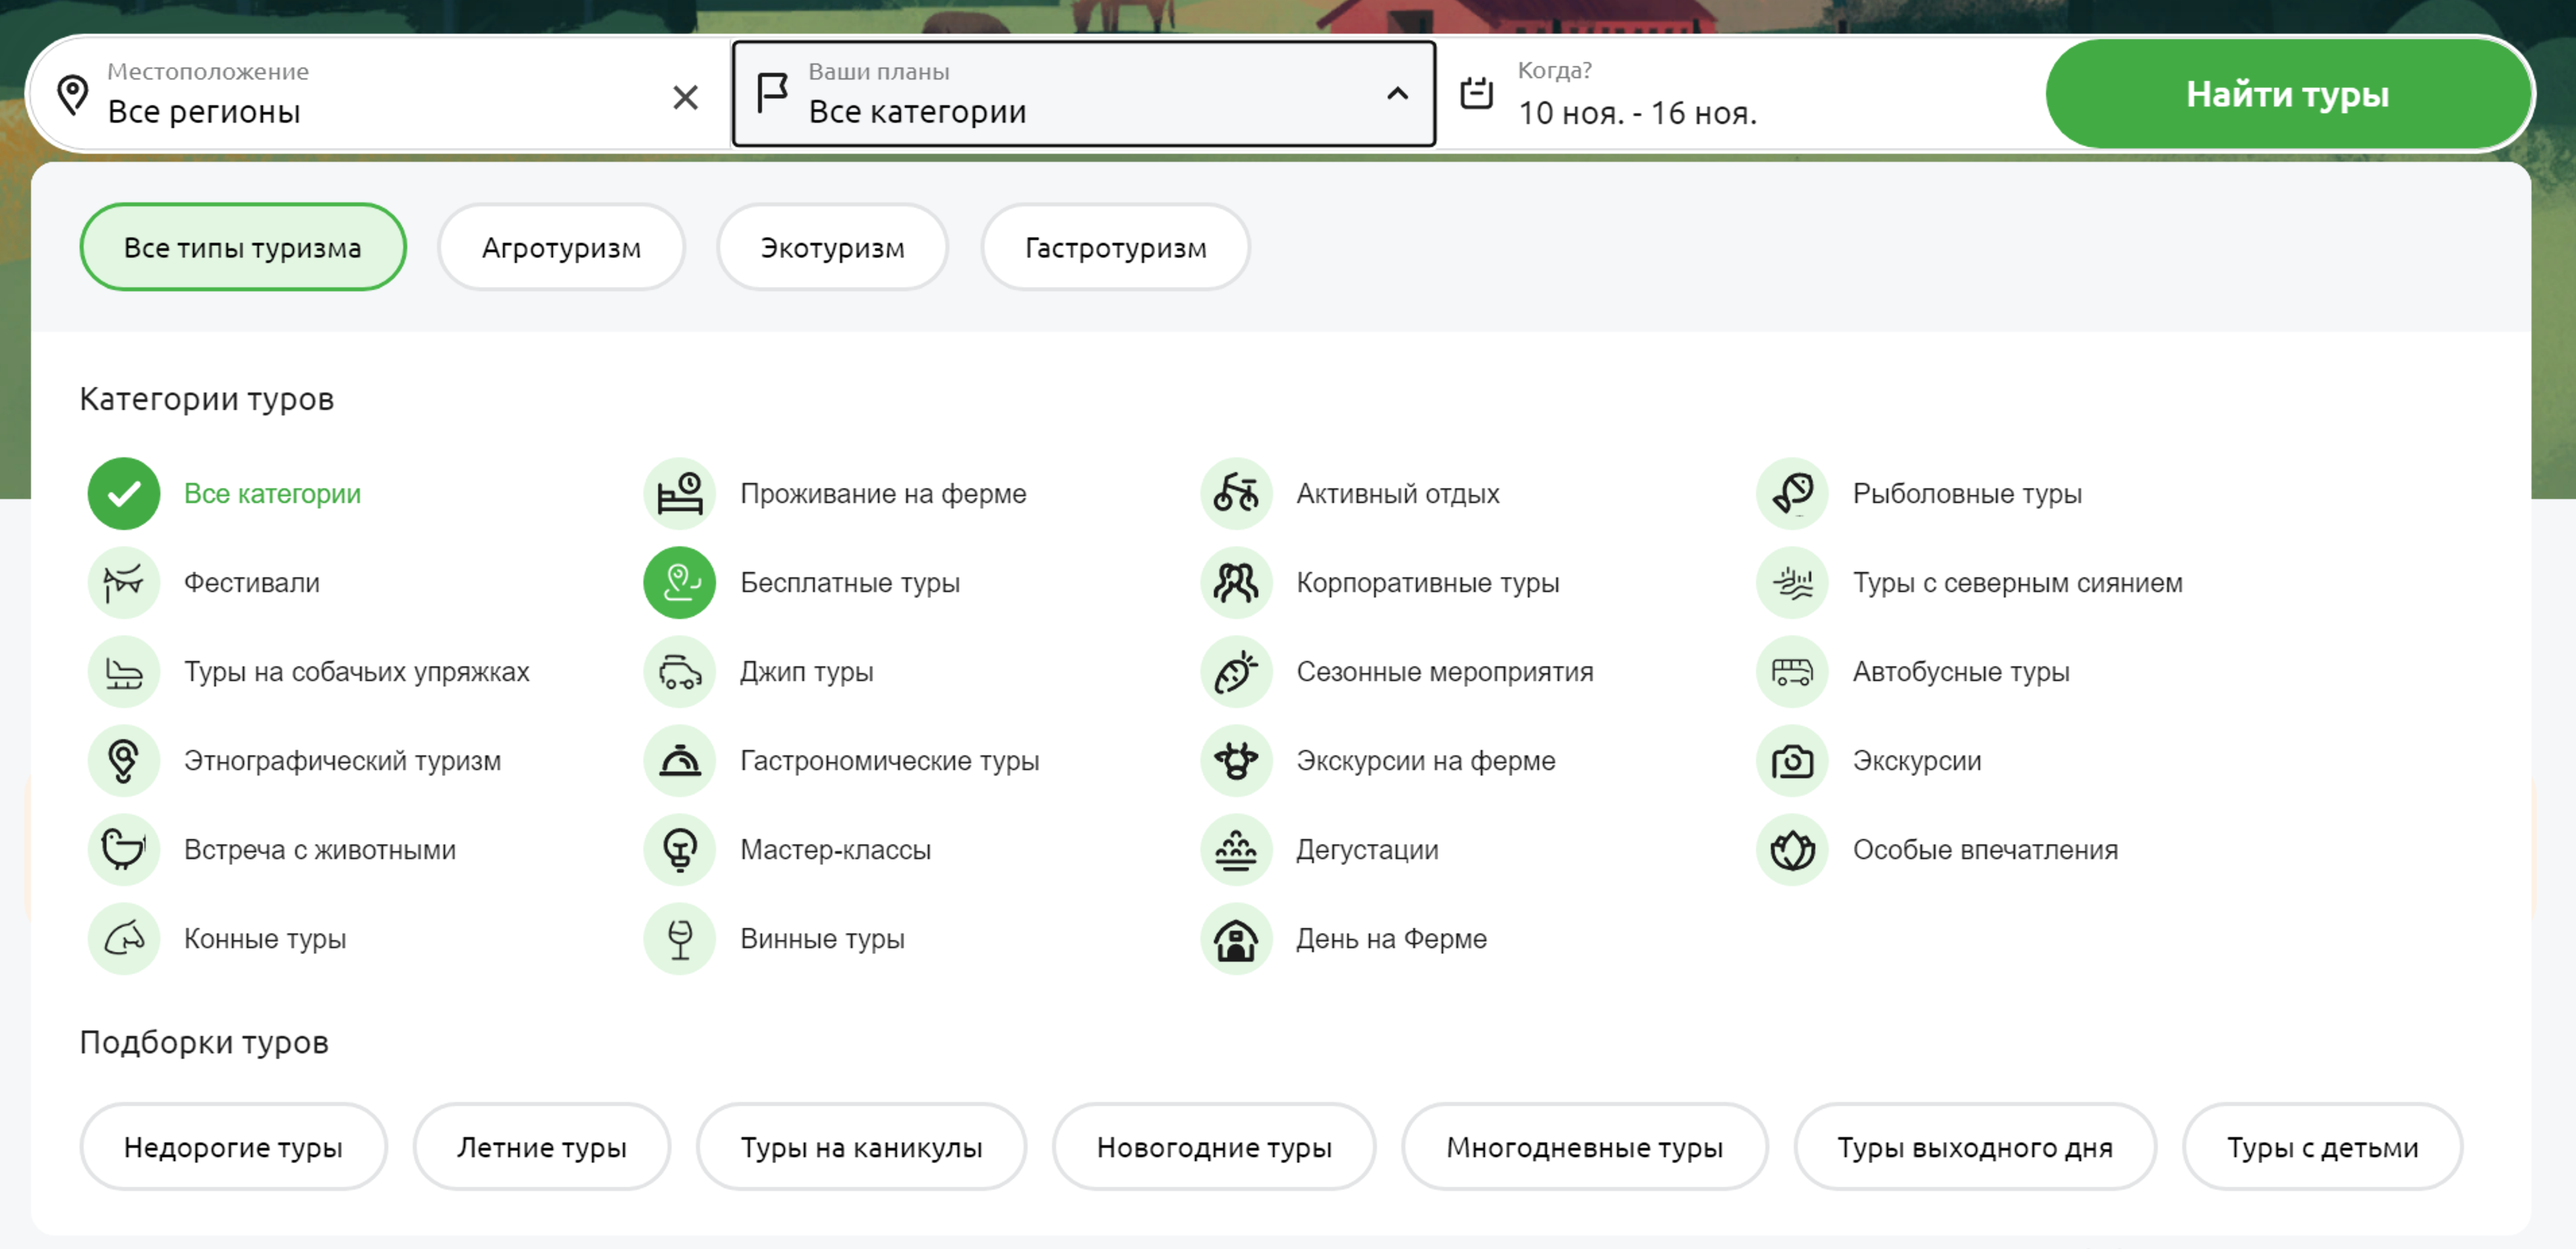Click the Туры с северным сиянием label
The width and height of the screenshot is (2576, 1249).
click(2018, 582)
